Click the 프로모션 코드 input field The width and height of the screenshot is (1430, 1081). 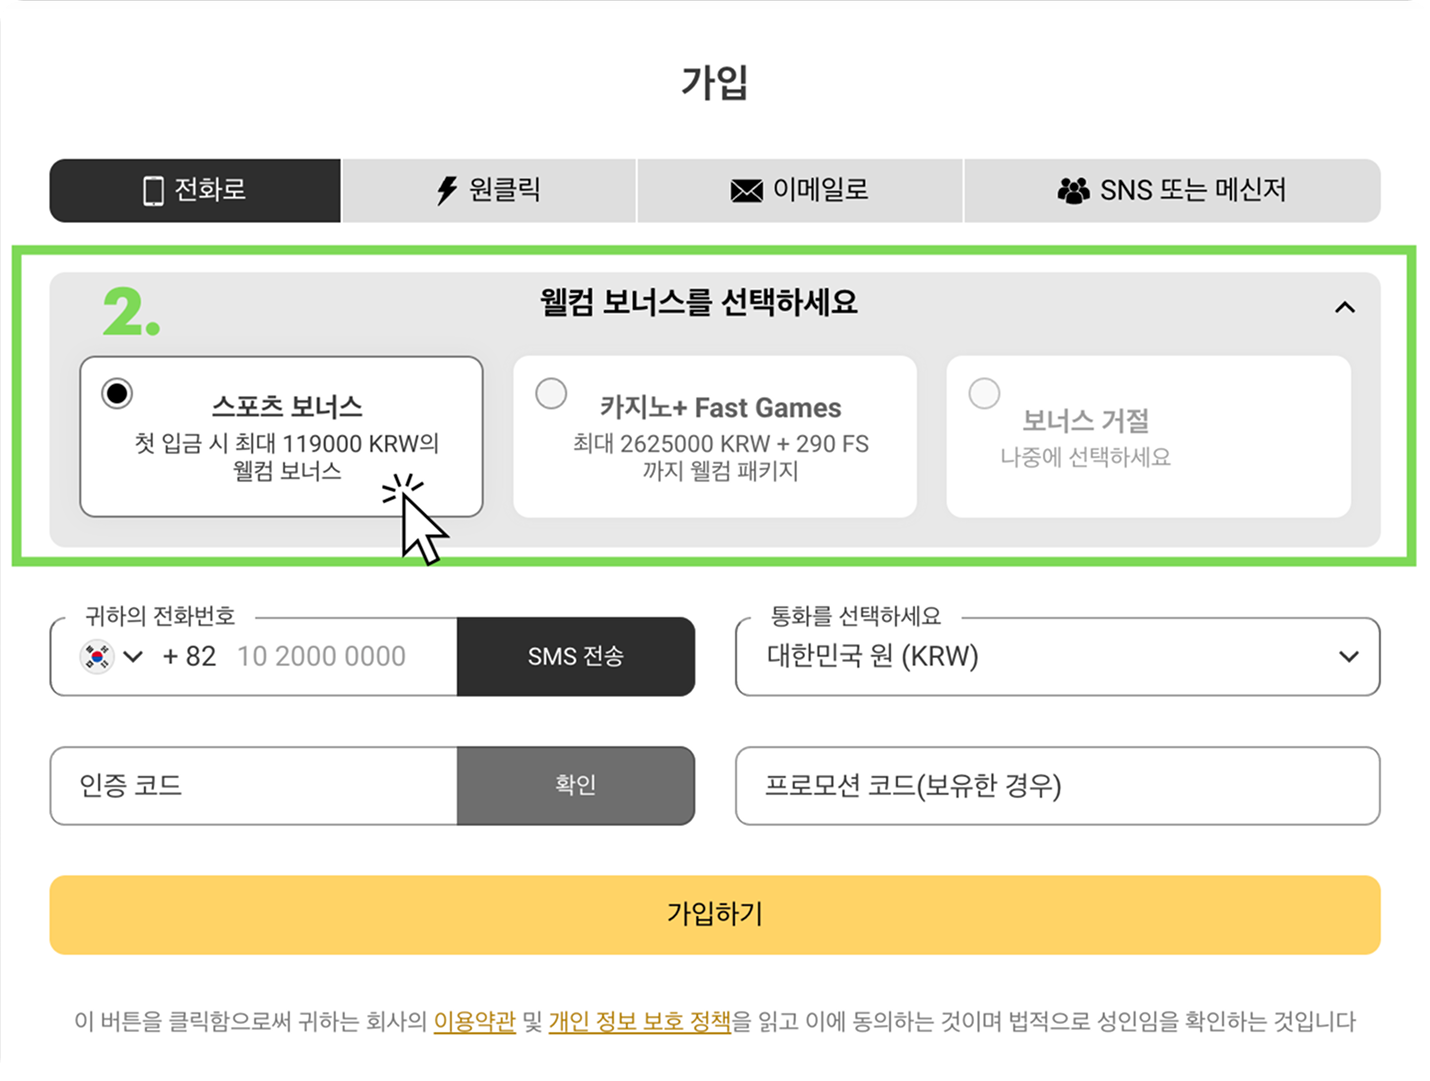1057,786
